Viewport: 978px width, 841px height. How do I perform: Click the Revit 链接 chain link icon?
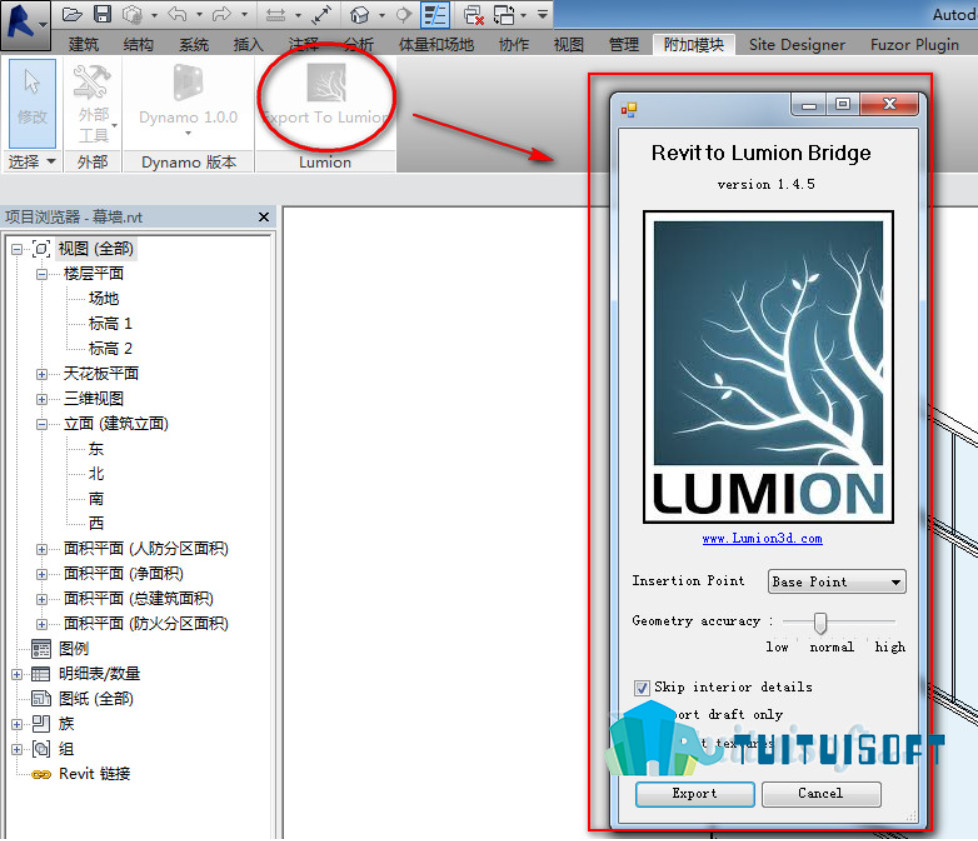click(41, 774)
